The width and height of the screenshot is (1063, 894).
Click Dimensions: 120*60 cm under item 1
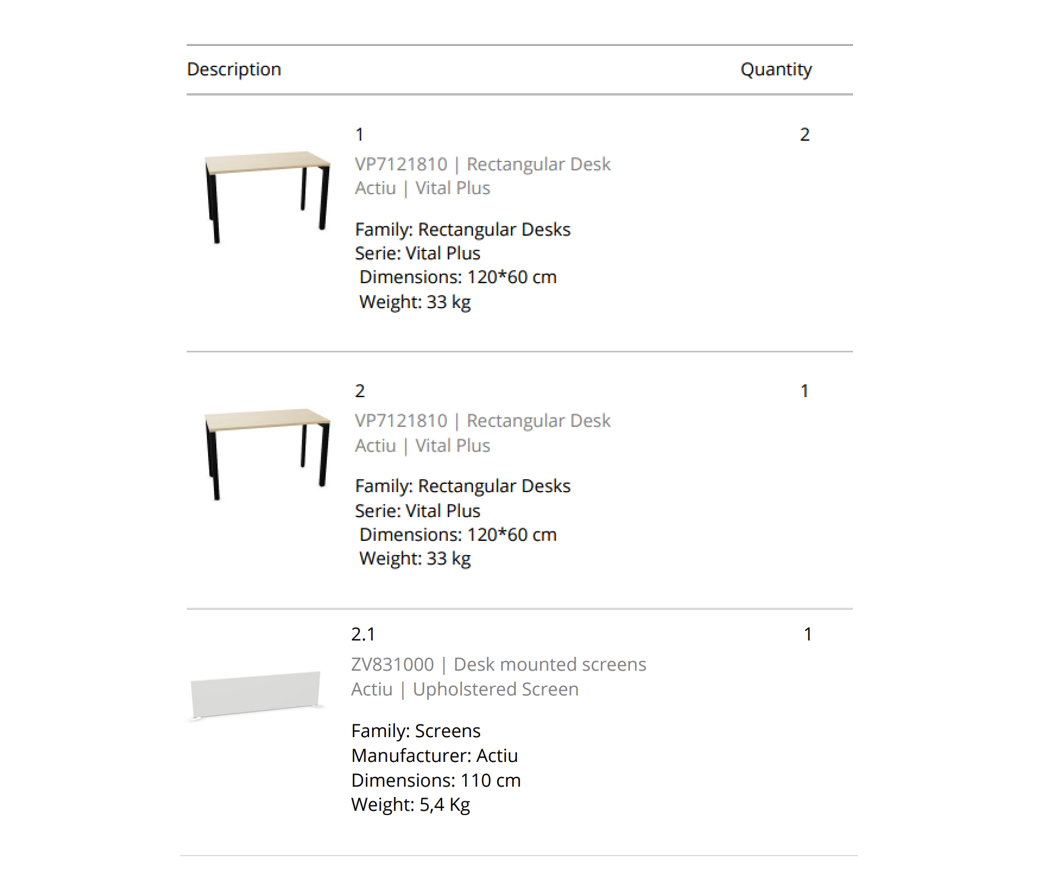click(x=458, y=277)
